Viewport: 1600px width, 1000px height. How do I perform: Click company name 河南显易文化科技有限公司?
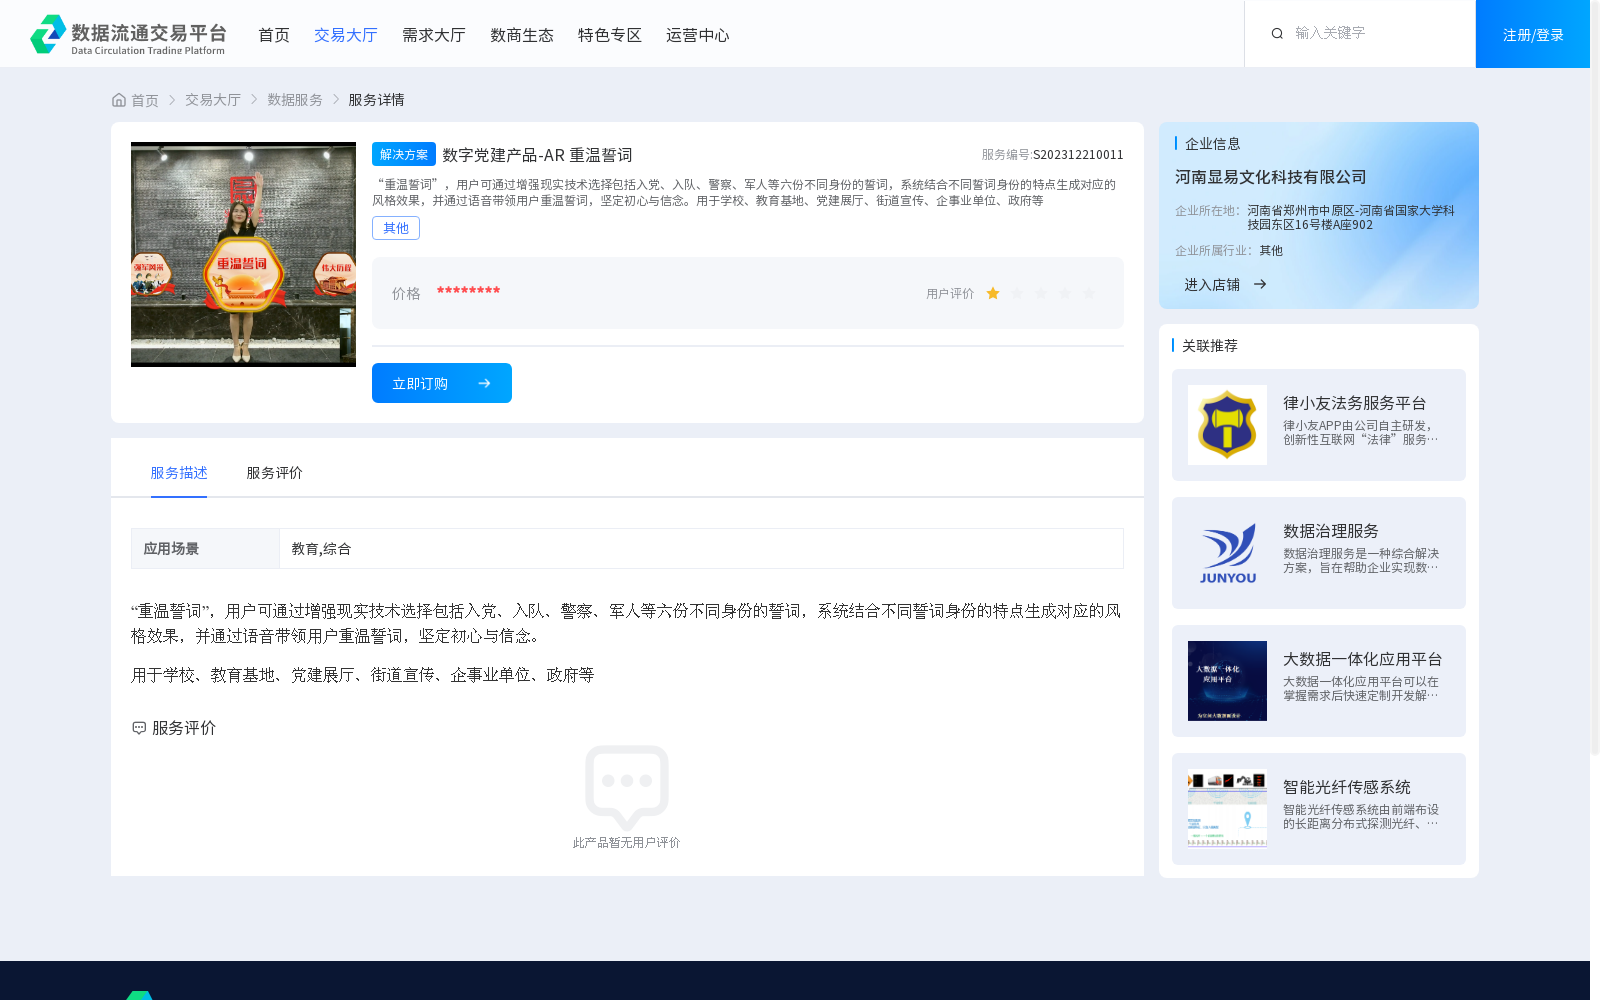coord(1271,177)
